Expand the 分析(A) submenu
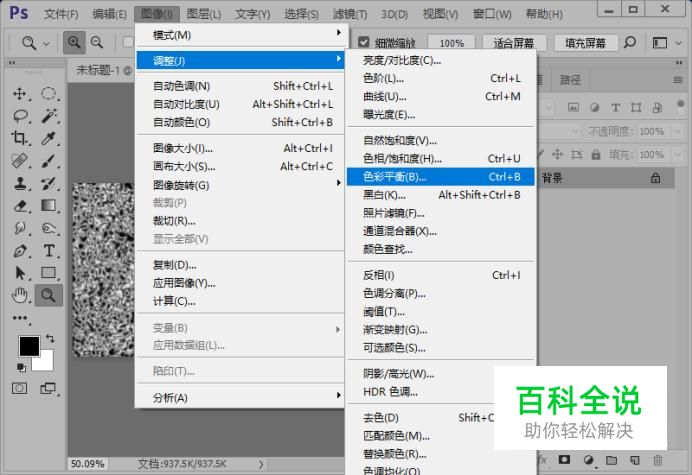Image resolution: width=692 pixels, height=475 pixels. coord(241,398)
